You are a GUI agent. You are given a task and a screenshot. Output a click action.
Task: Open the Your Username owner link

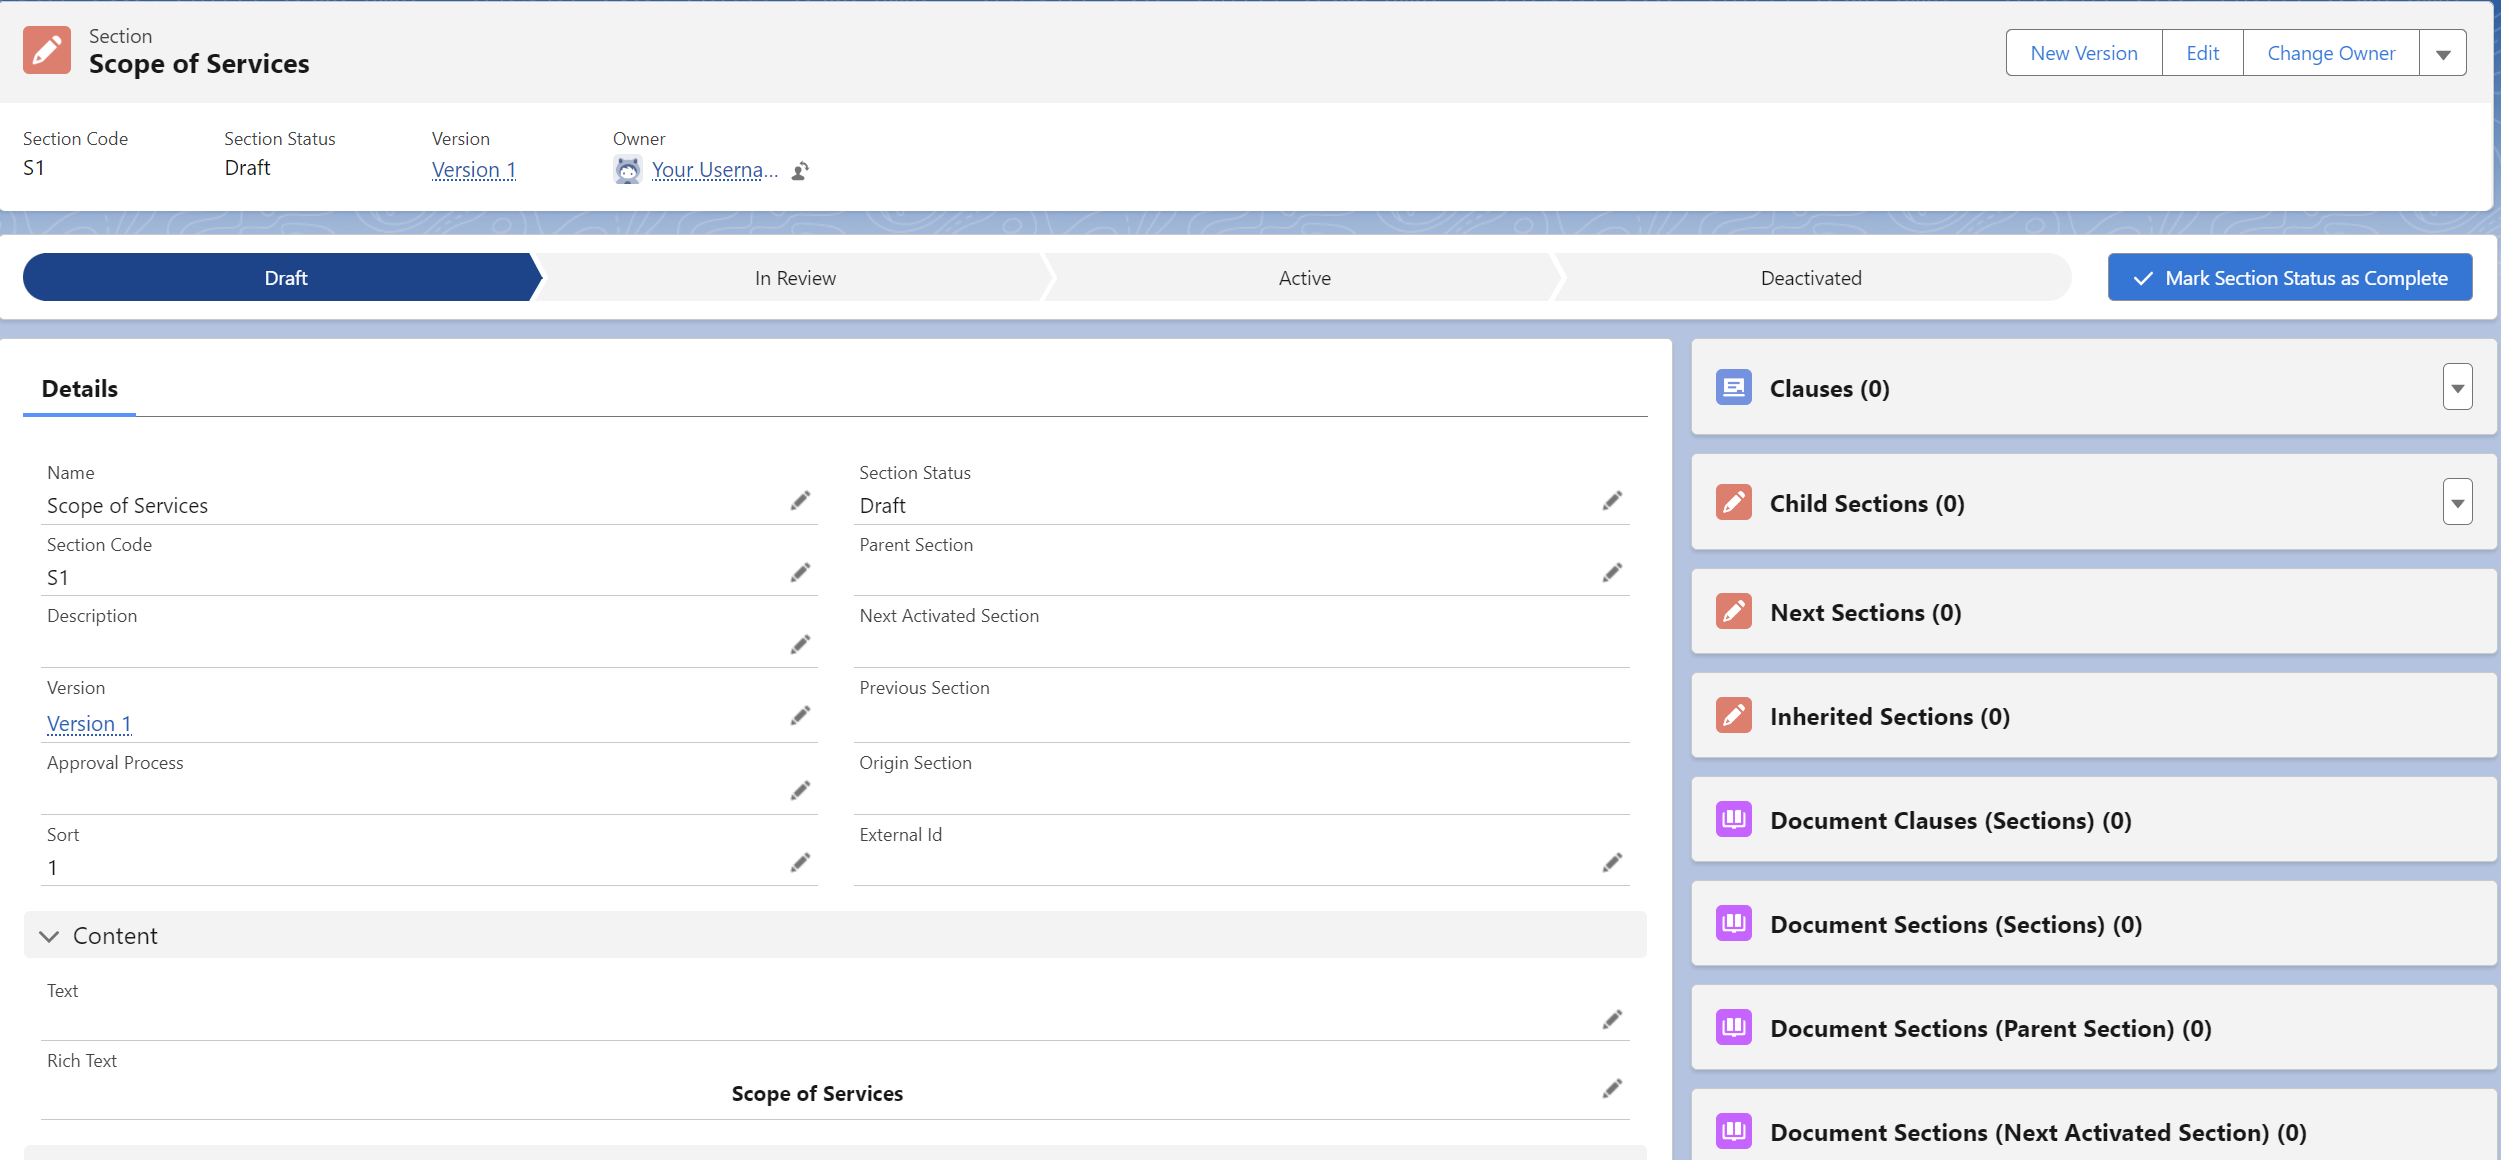click(x=715, y=170)
